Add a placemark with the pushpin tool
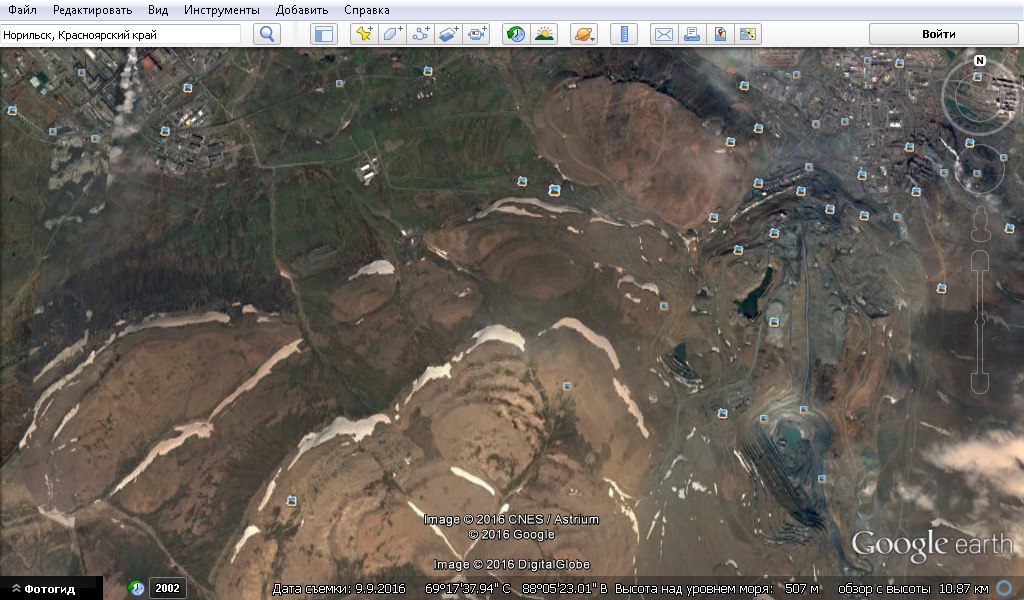This screenshot has width=1024, height=600. point(364,34)
